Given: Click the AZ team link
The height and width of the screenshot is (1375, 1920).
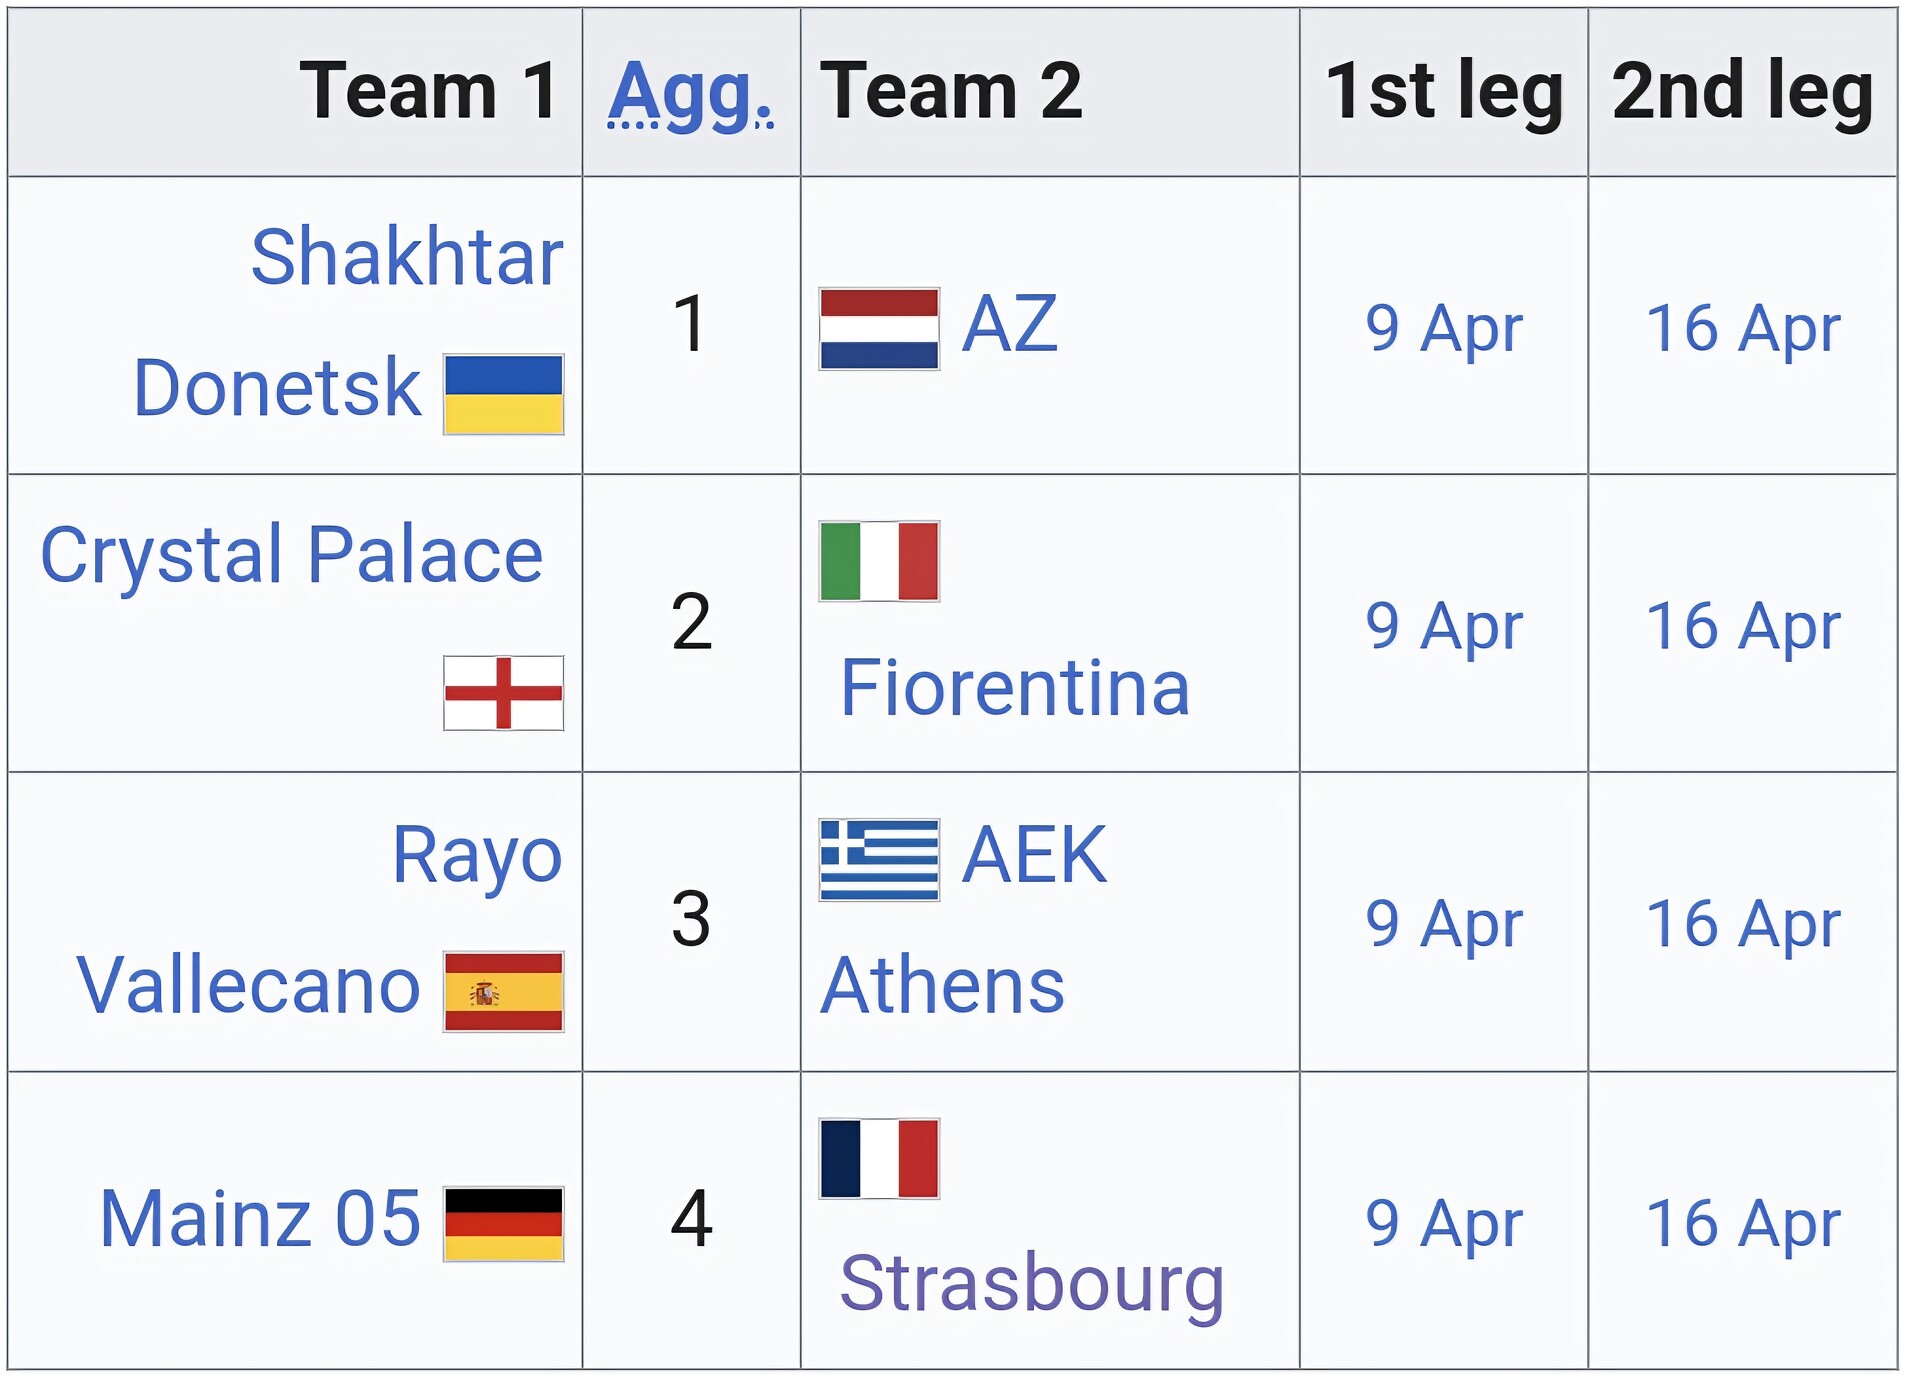Looking at the screenshot, I should 1009,324.
